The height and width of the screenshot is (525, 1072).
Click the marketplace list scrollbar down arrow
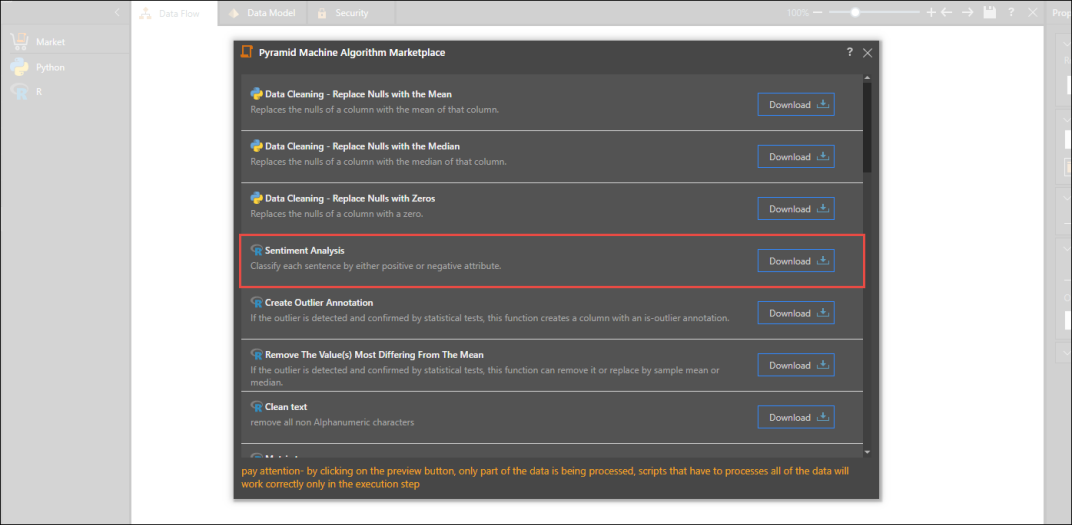click(867, 452)
